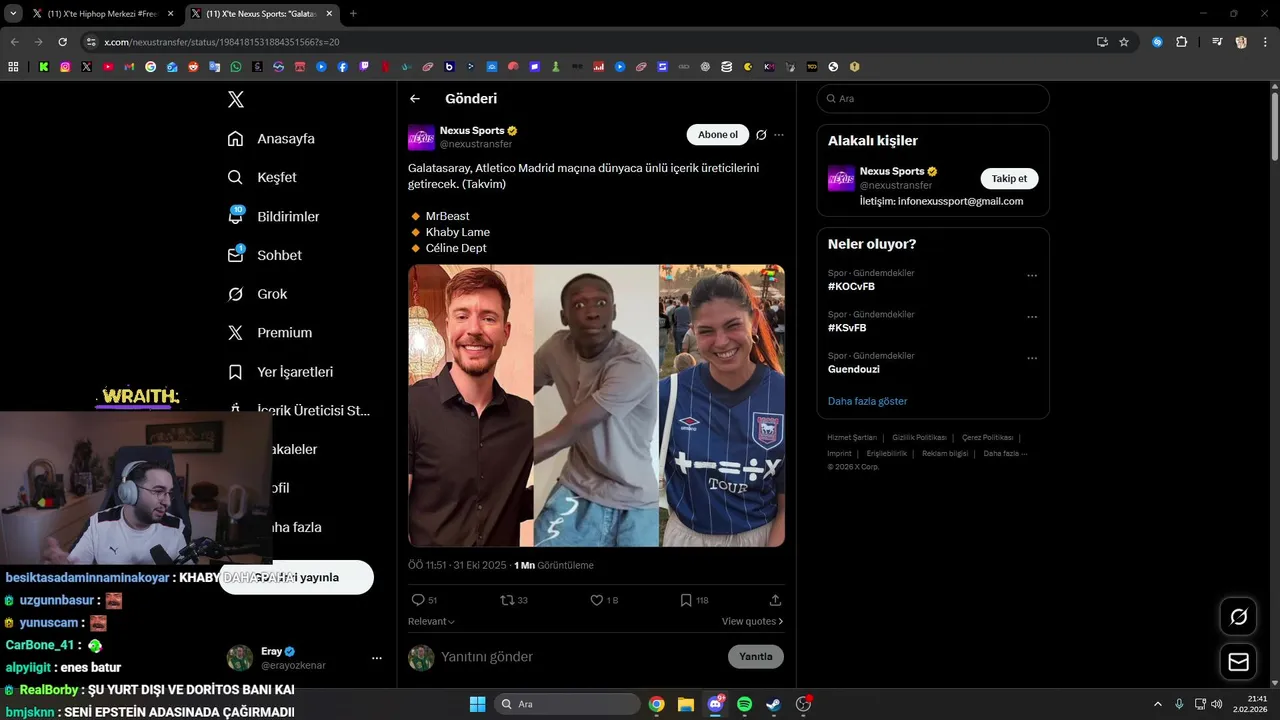The width and height of the screenshot is (1280, 720).
Task: Open options for Guendouzi trend
Action: coord(1032,358)
